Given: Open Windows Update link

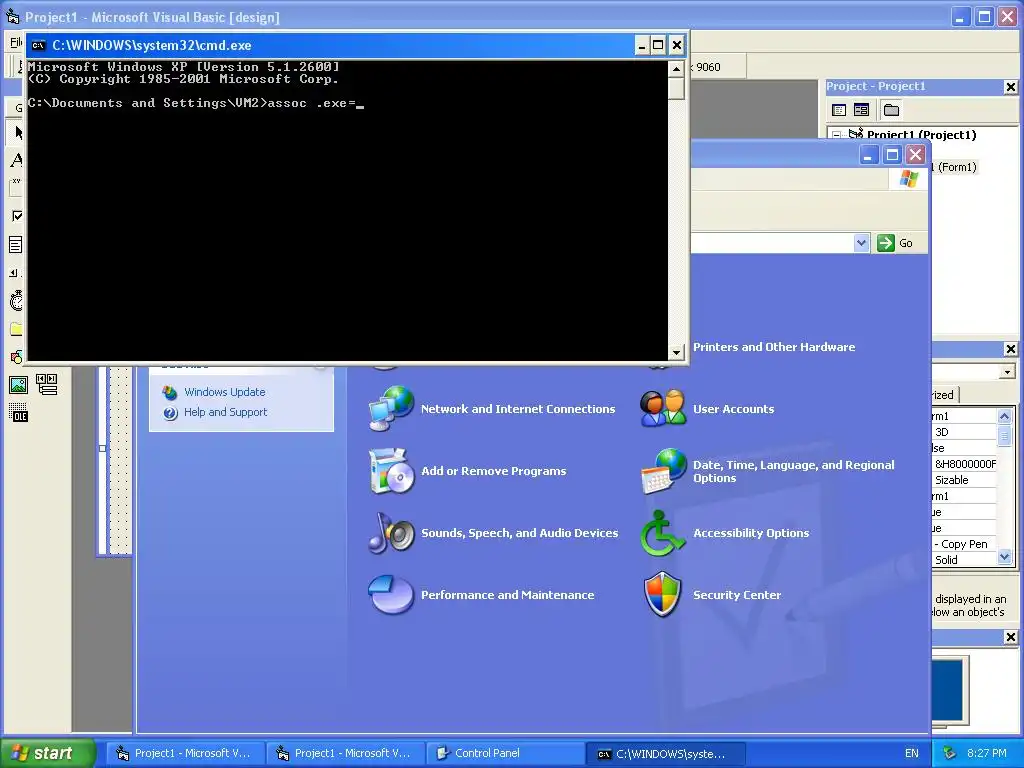Looking at the screenshot, I should pyautogui.click(x=225, y=392).
